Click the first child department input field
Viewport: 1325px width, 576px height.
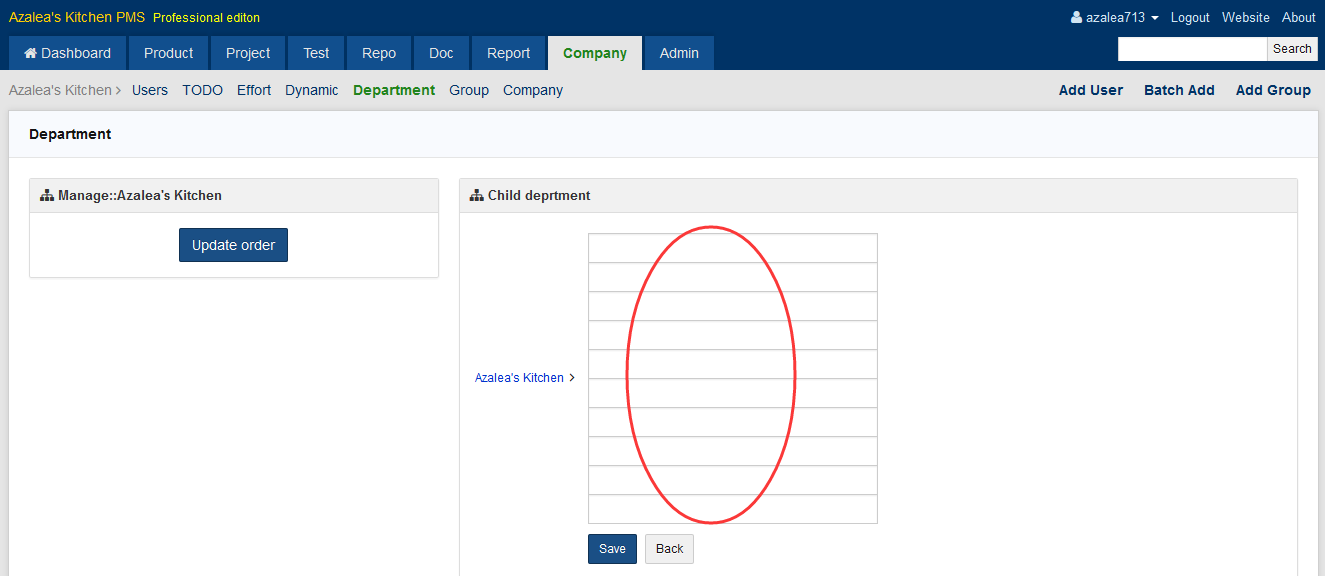732,248
